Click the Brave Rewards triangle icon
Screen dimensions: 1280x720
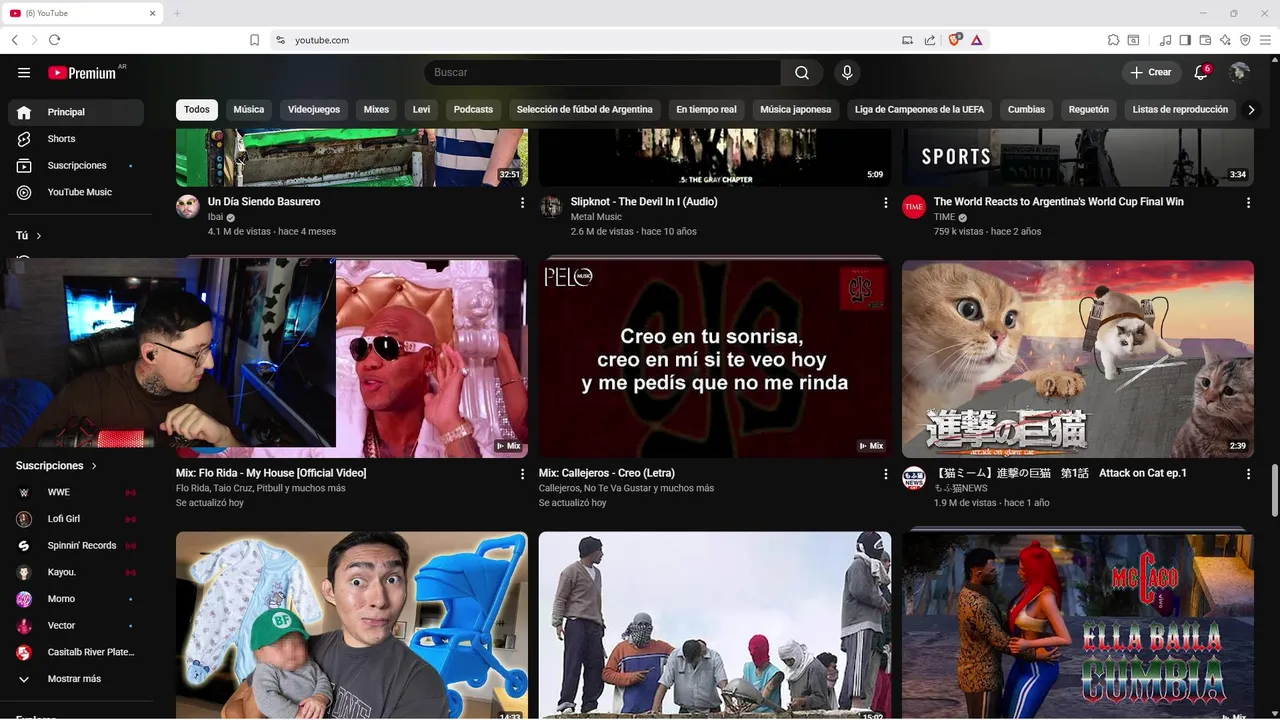tap(977, 40)
